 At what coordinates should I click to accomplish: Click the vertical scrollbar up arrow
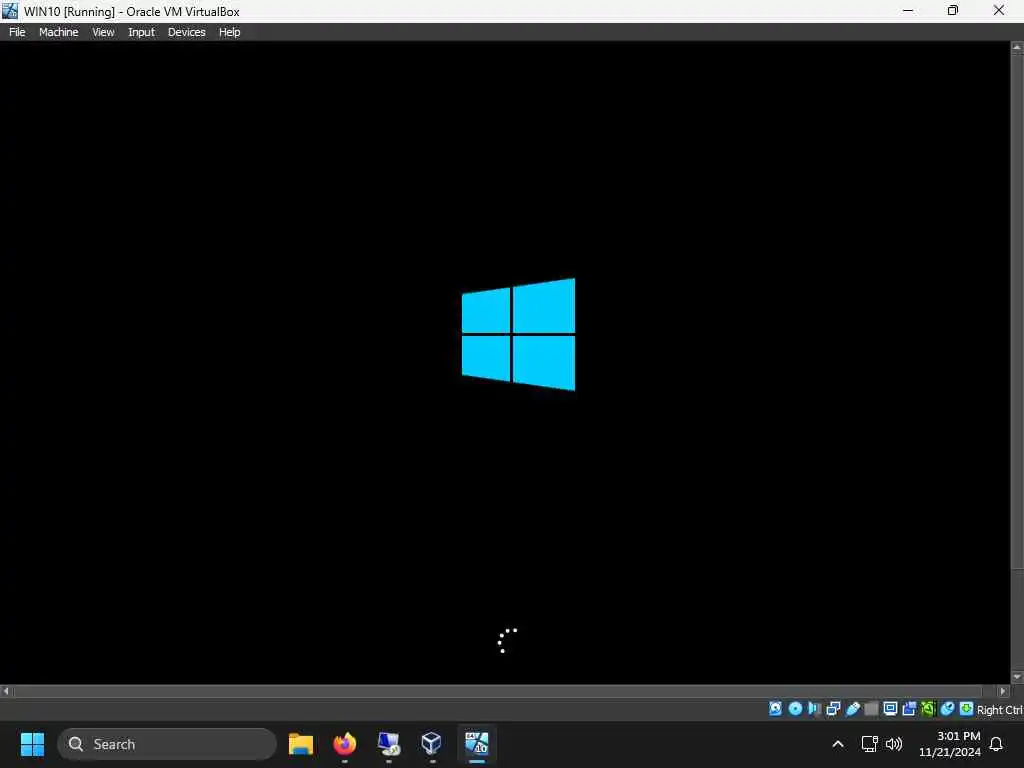point(1017,47)
